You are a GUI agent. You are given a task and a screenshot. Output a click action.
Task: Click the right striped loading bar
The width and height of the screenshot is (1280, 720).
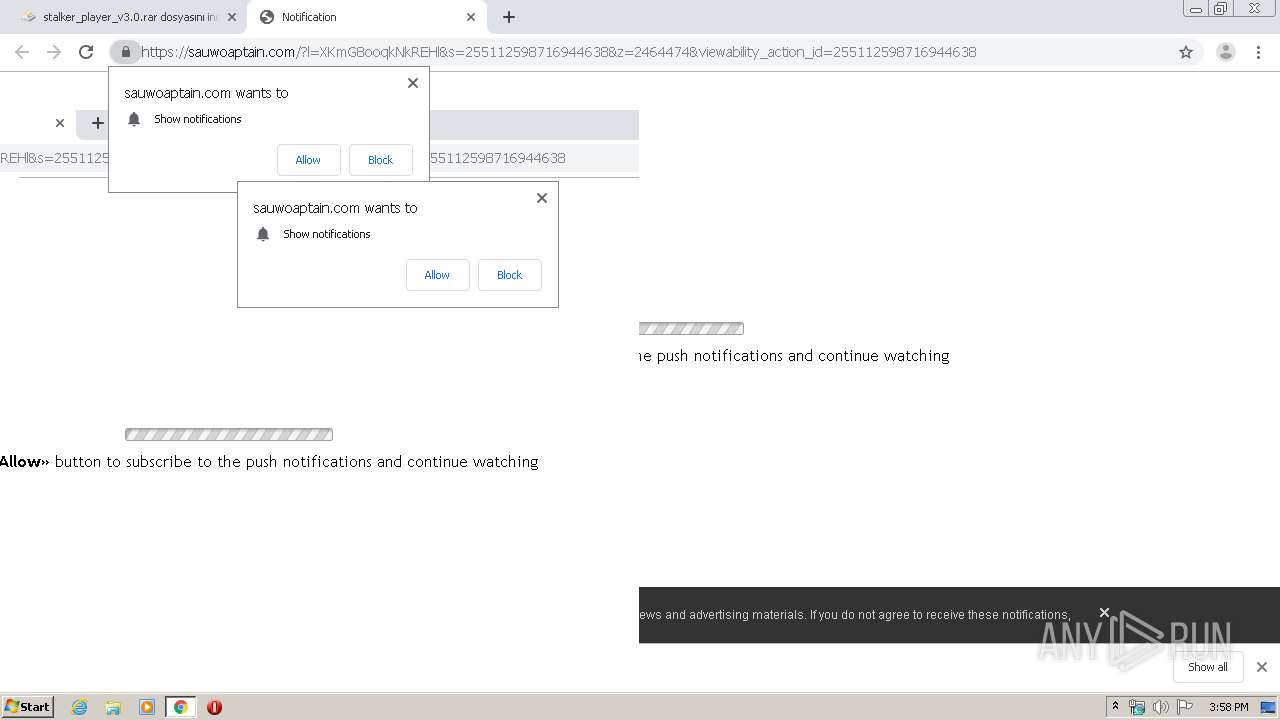[x=691, y=328]
